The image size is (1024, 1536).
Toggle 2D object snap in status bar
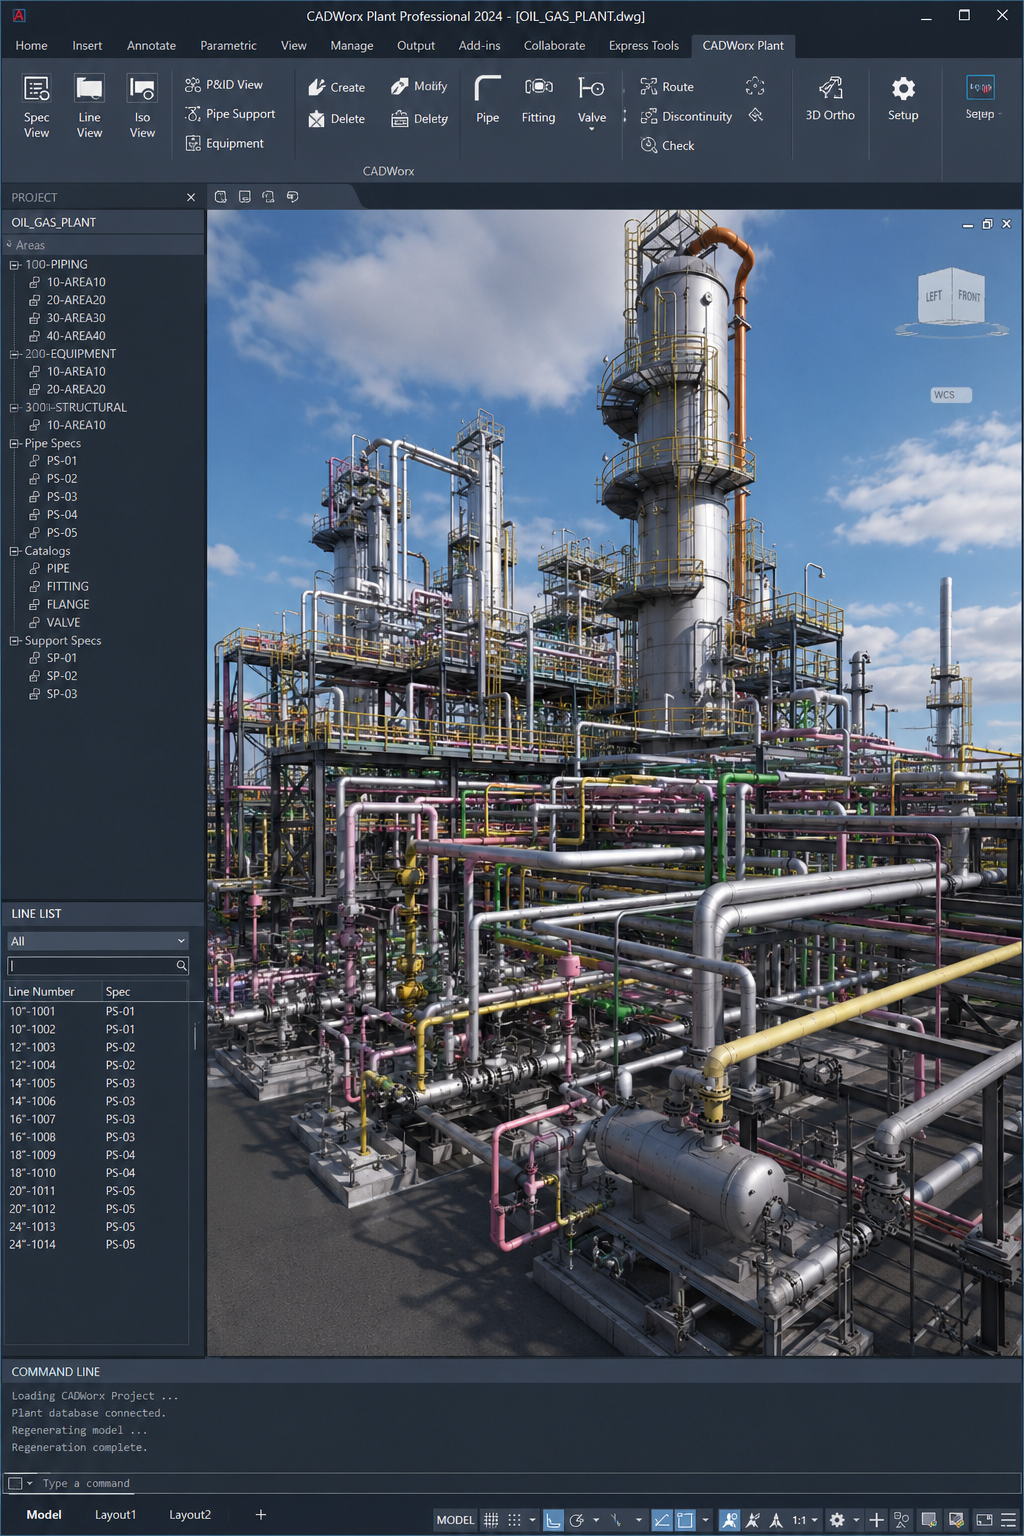(685, 1520)
